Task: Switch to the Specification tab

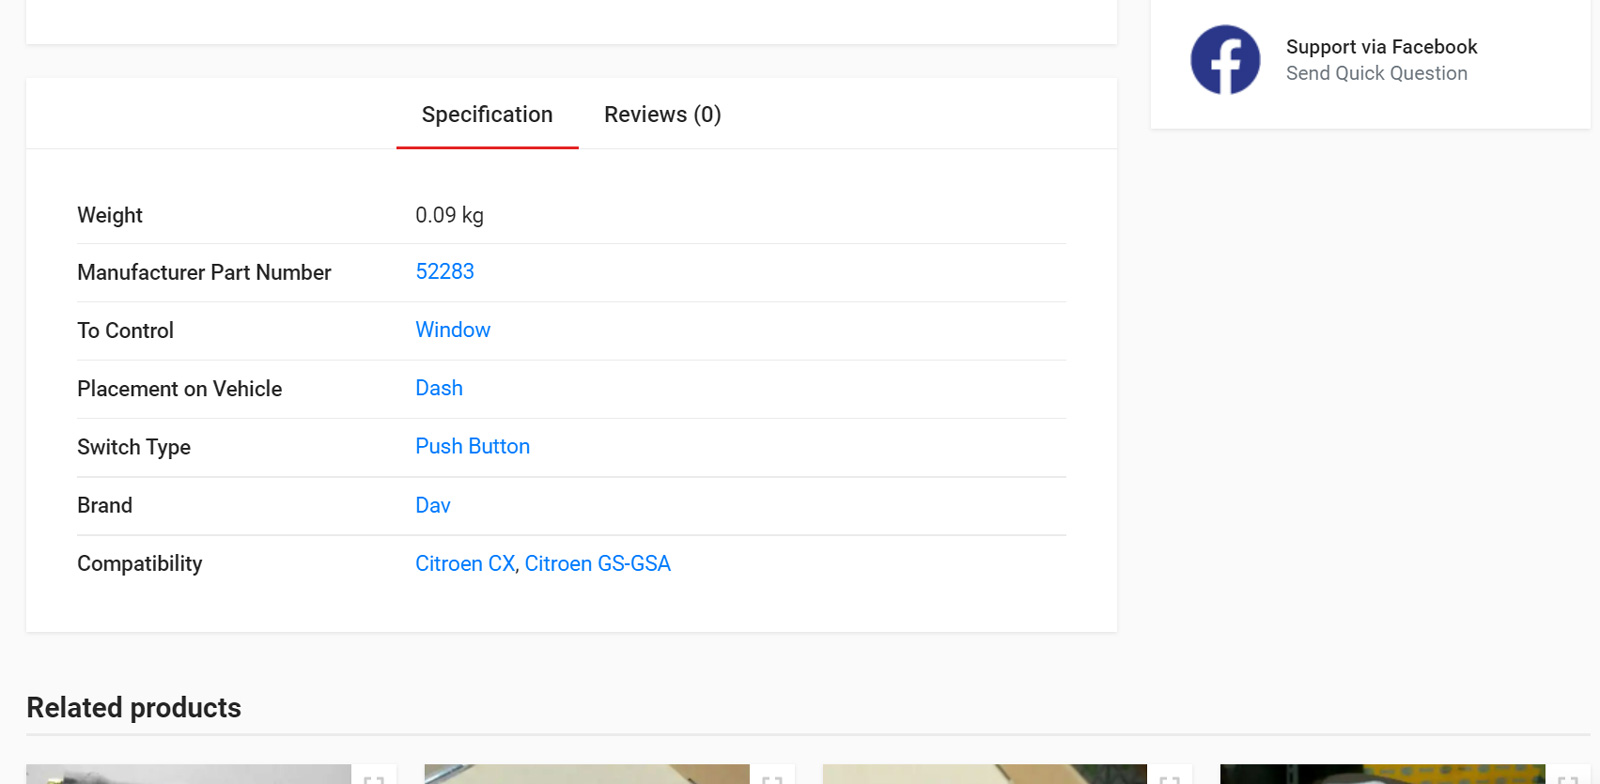Action: (x=487, y=114)
